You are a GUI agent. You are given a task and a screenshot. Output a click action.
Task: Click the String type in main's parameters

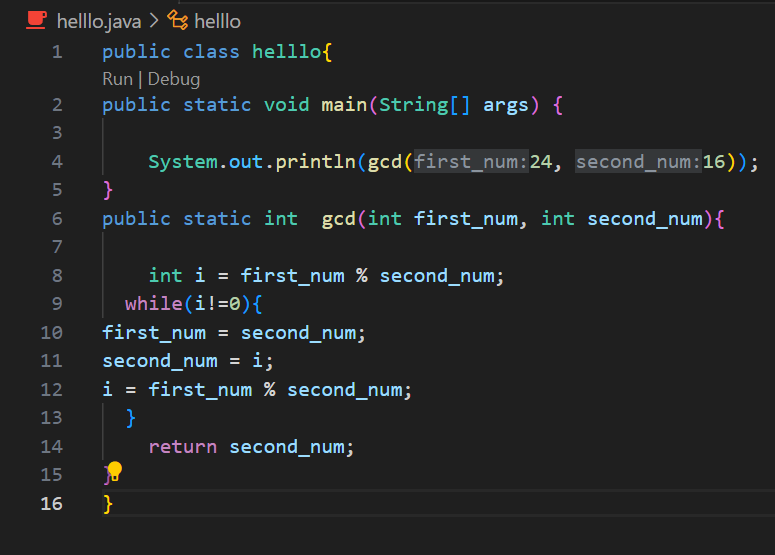412,105
